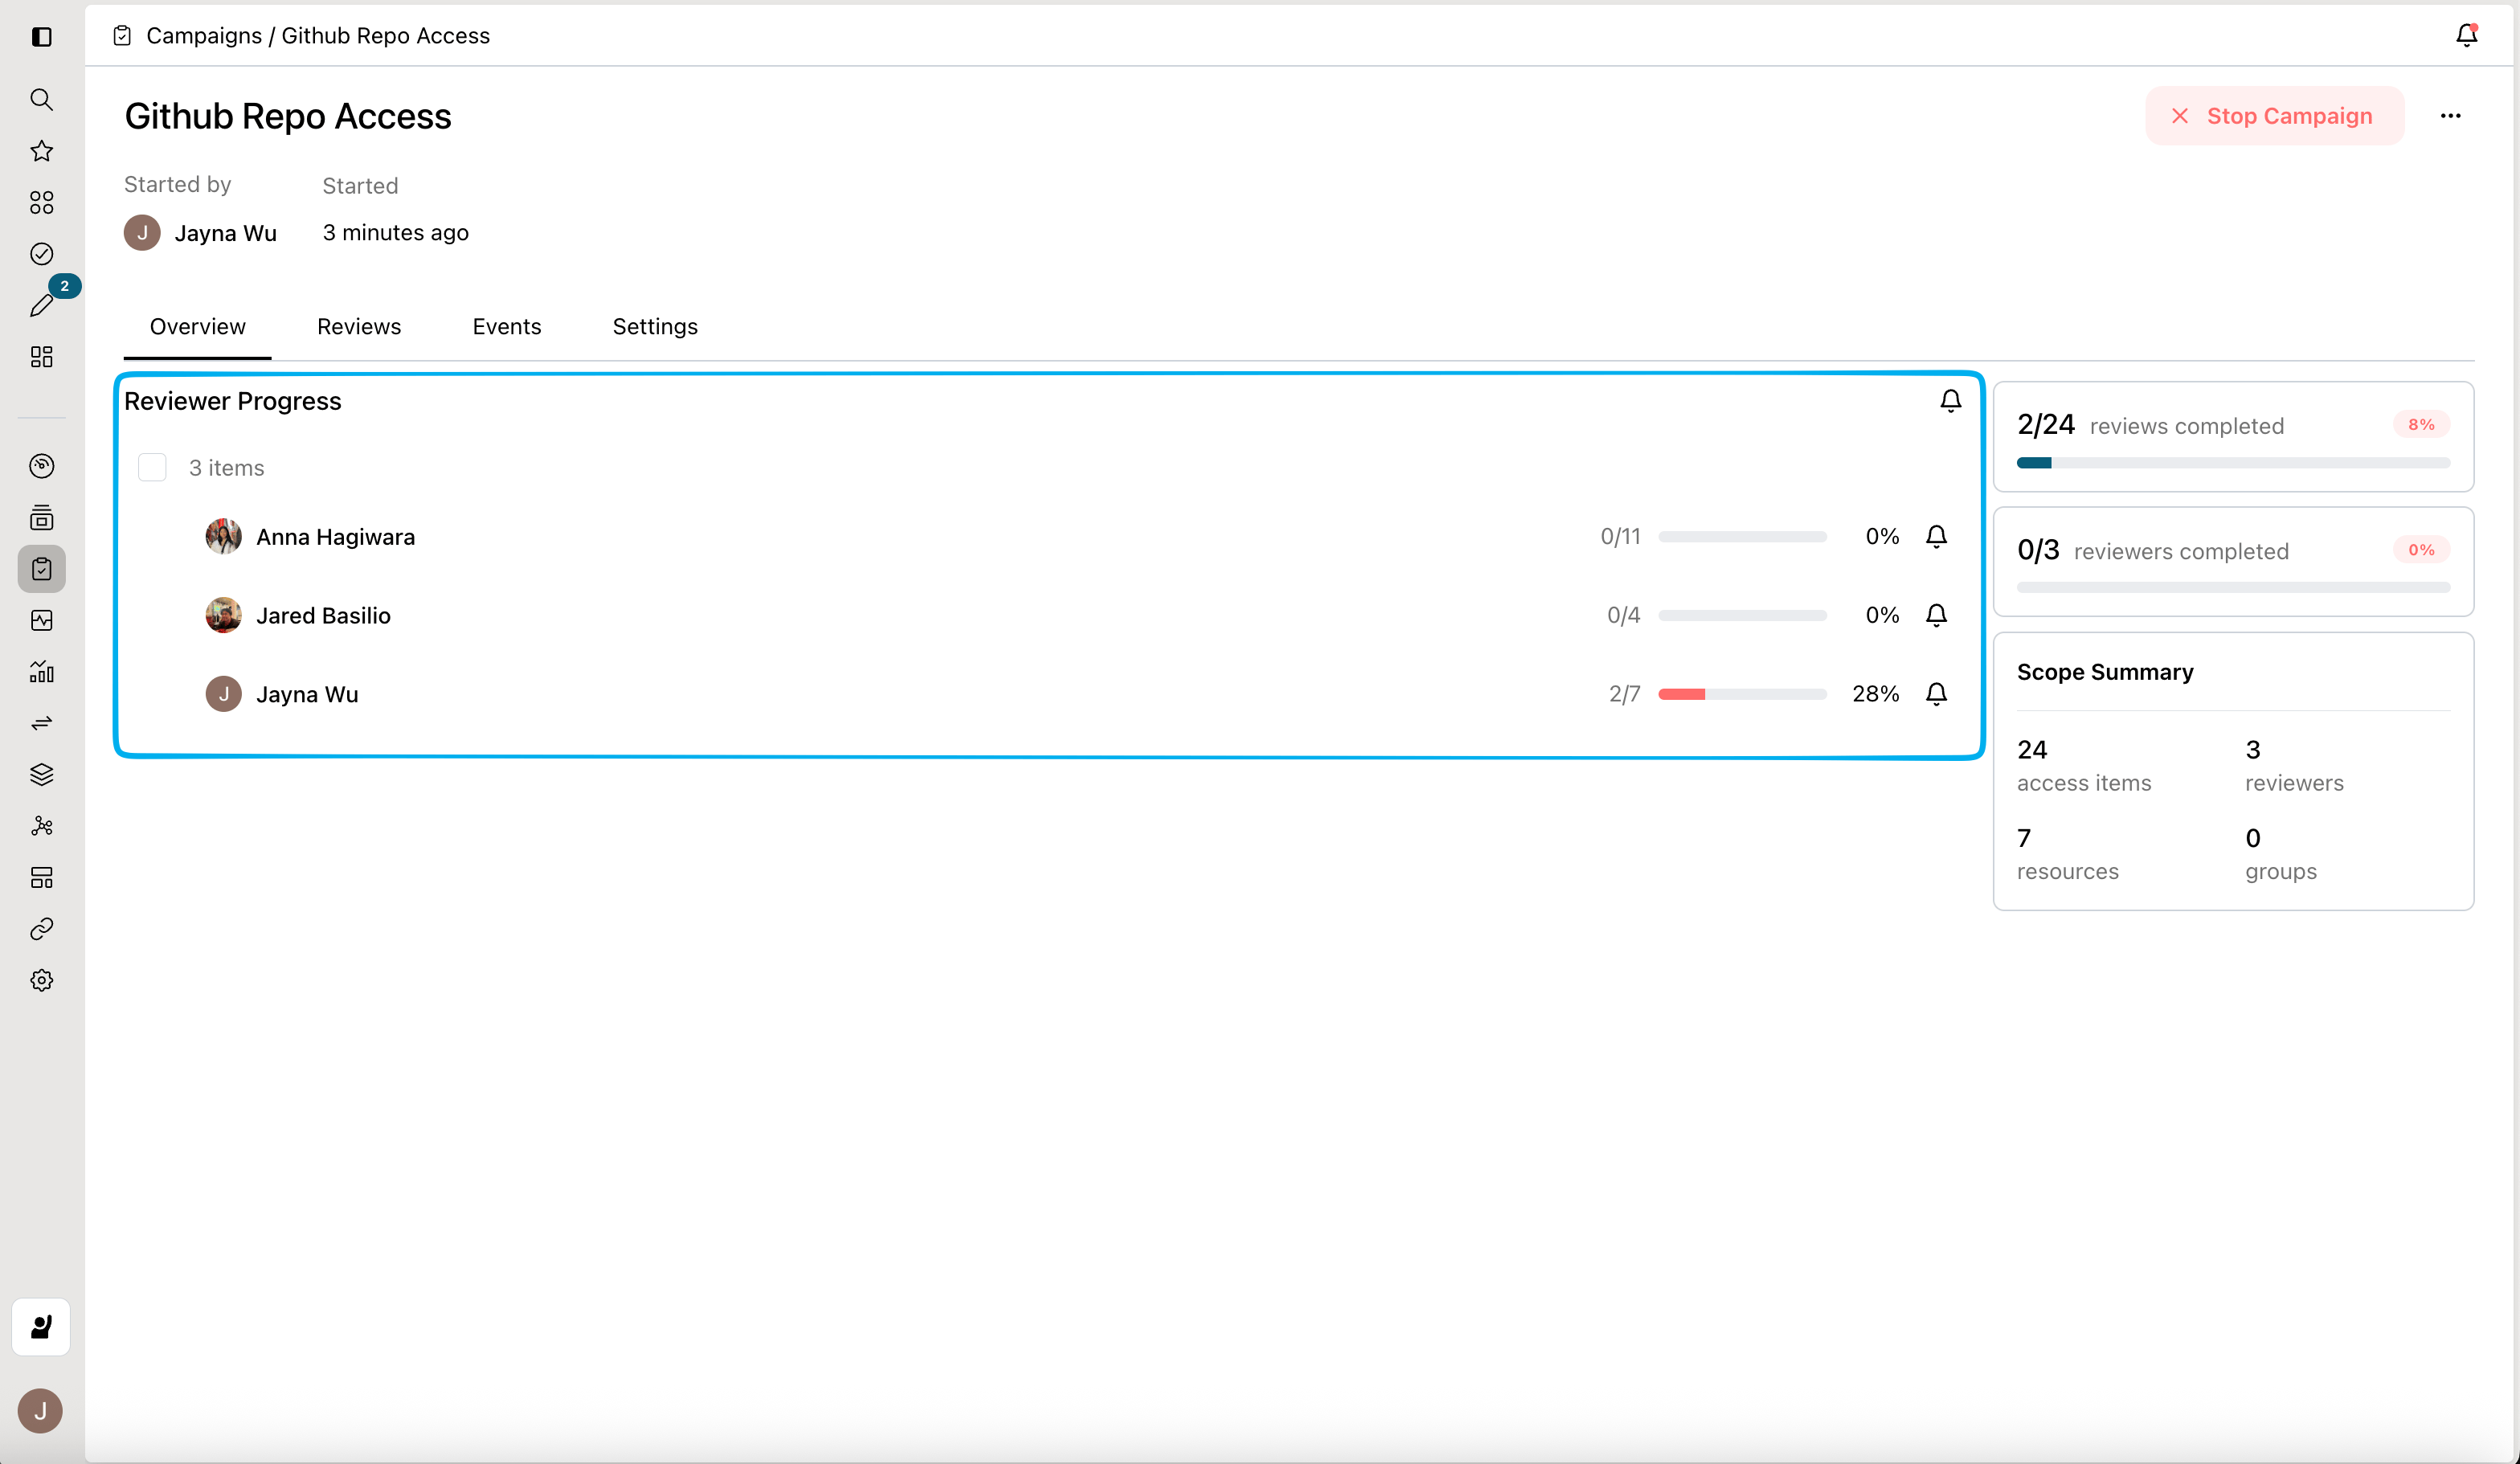Open the layers stack sidebar icon
The width and height of the screenshot is (2520, 1464).
tap(41, 775)
